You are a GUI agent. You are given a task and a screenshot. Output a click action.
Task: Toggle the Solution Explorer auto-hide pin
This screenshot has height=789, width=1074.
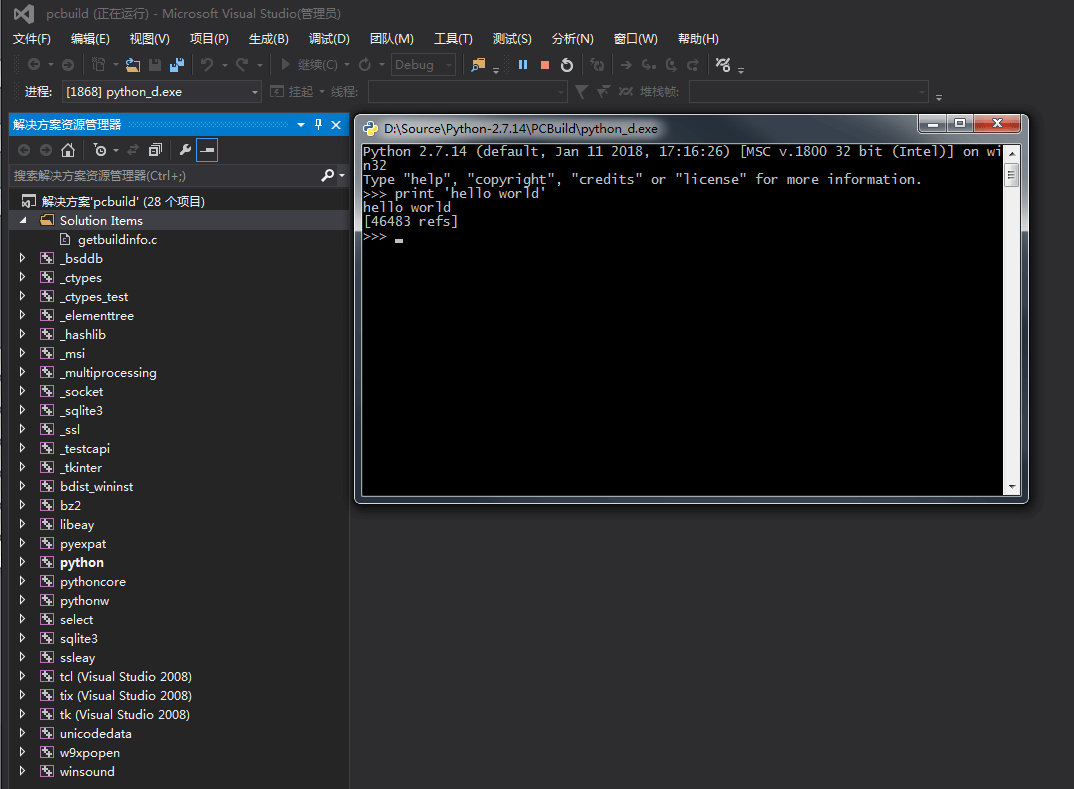[318, 124]
